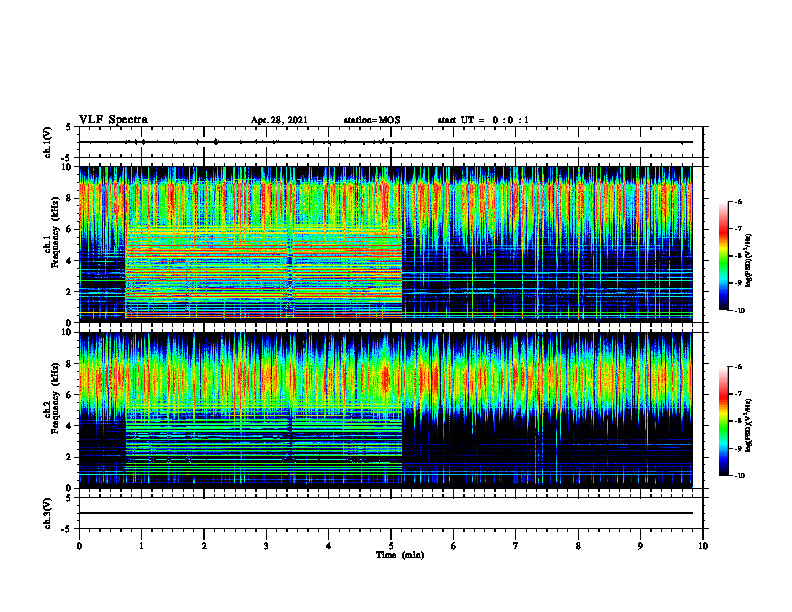Click the "3" tick on the time axis
This screenshot has height=612, width=792.
(266, 546)
